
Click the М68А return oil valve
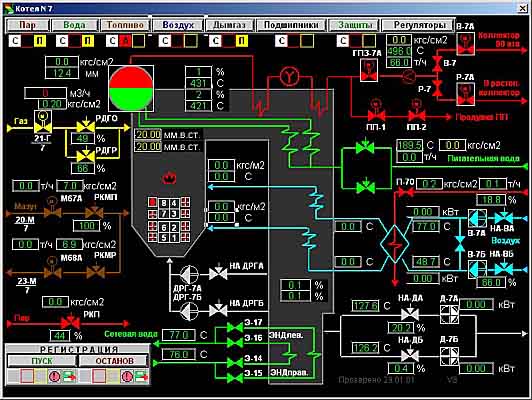click(53, 267)
